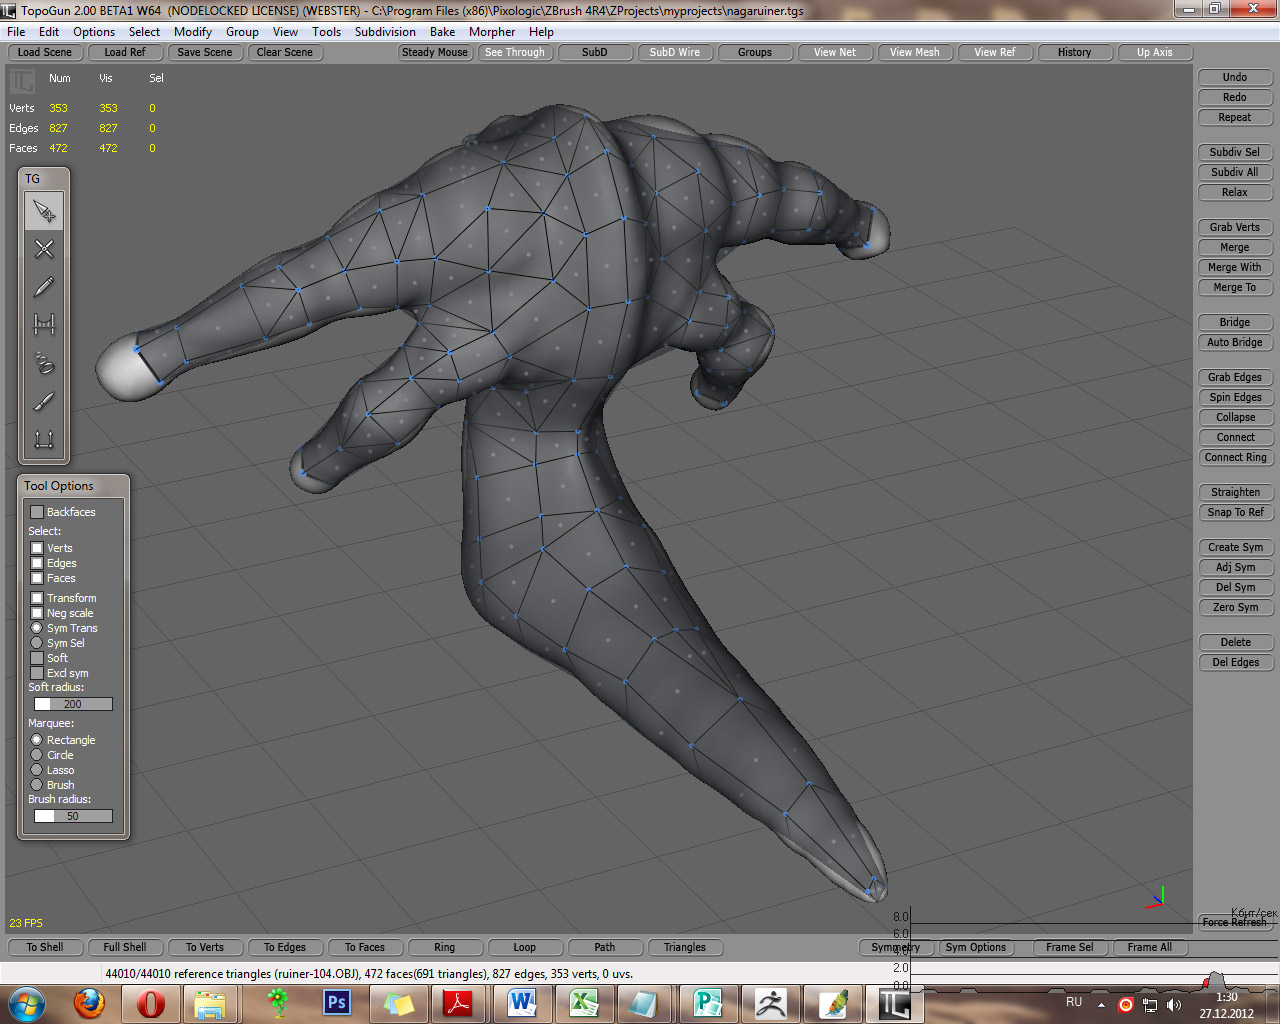Turn on the Soft checkbox
This screenshot has width=1280, height=1024.
click(37, 658)
